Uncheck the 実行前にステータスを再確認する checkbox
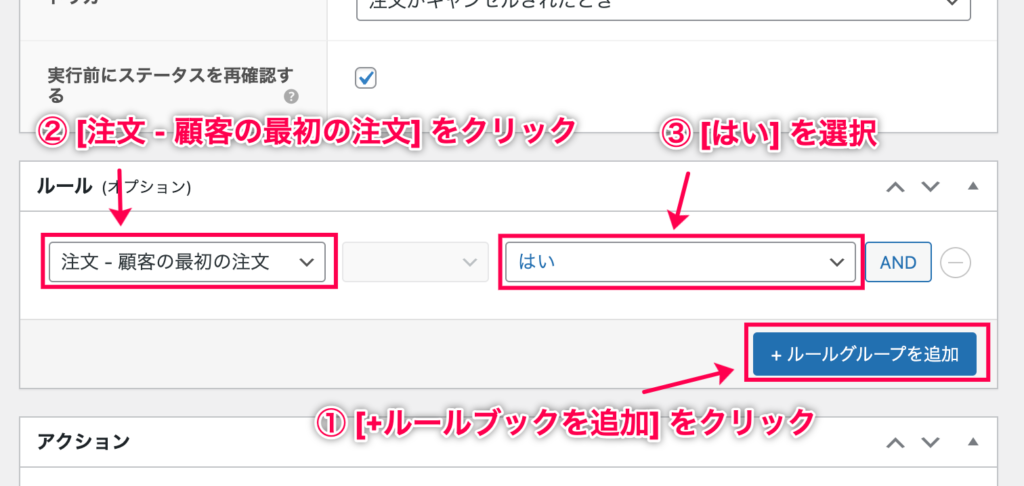This screenshot has width=1024, height=486. [366, 78]
